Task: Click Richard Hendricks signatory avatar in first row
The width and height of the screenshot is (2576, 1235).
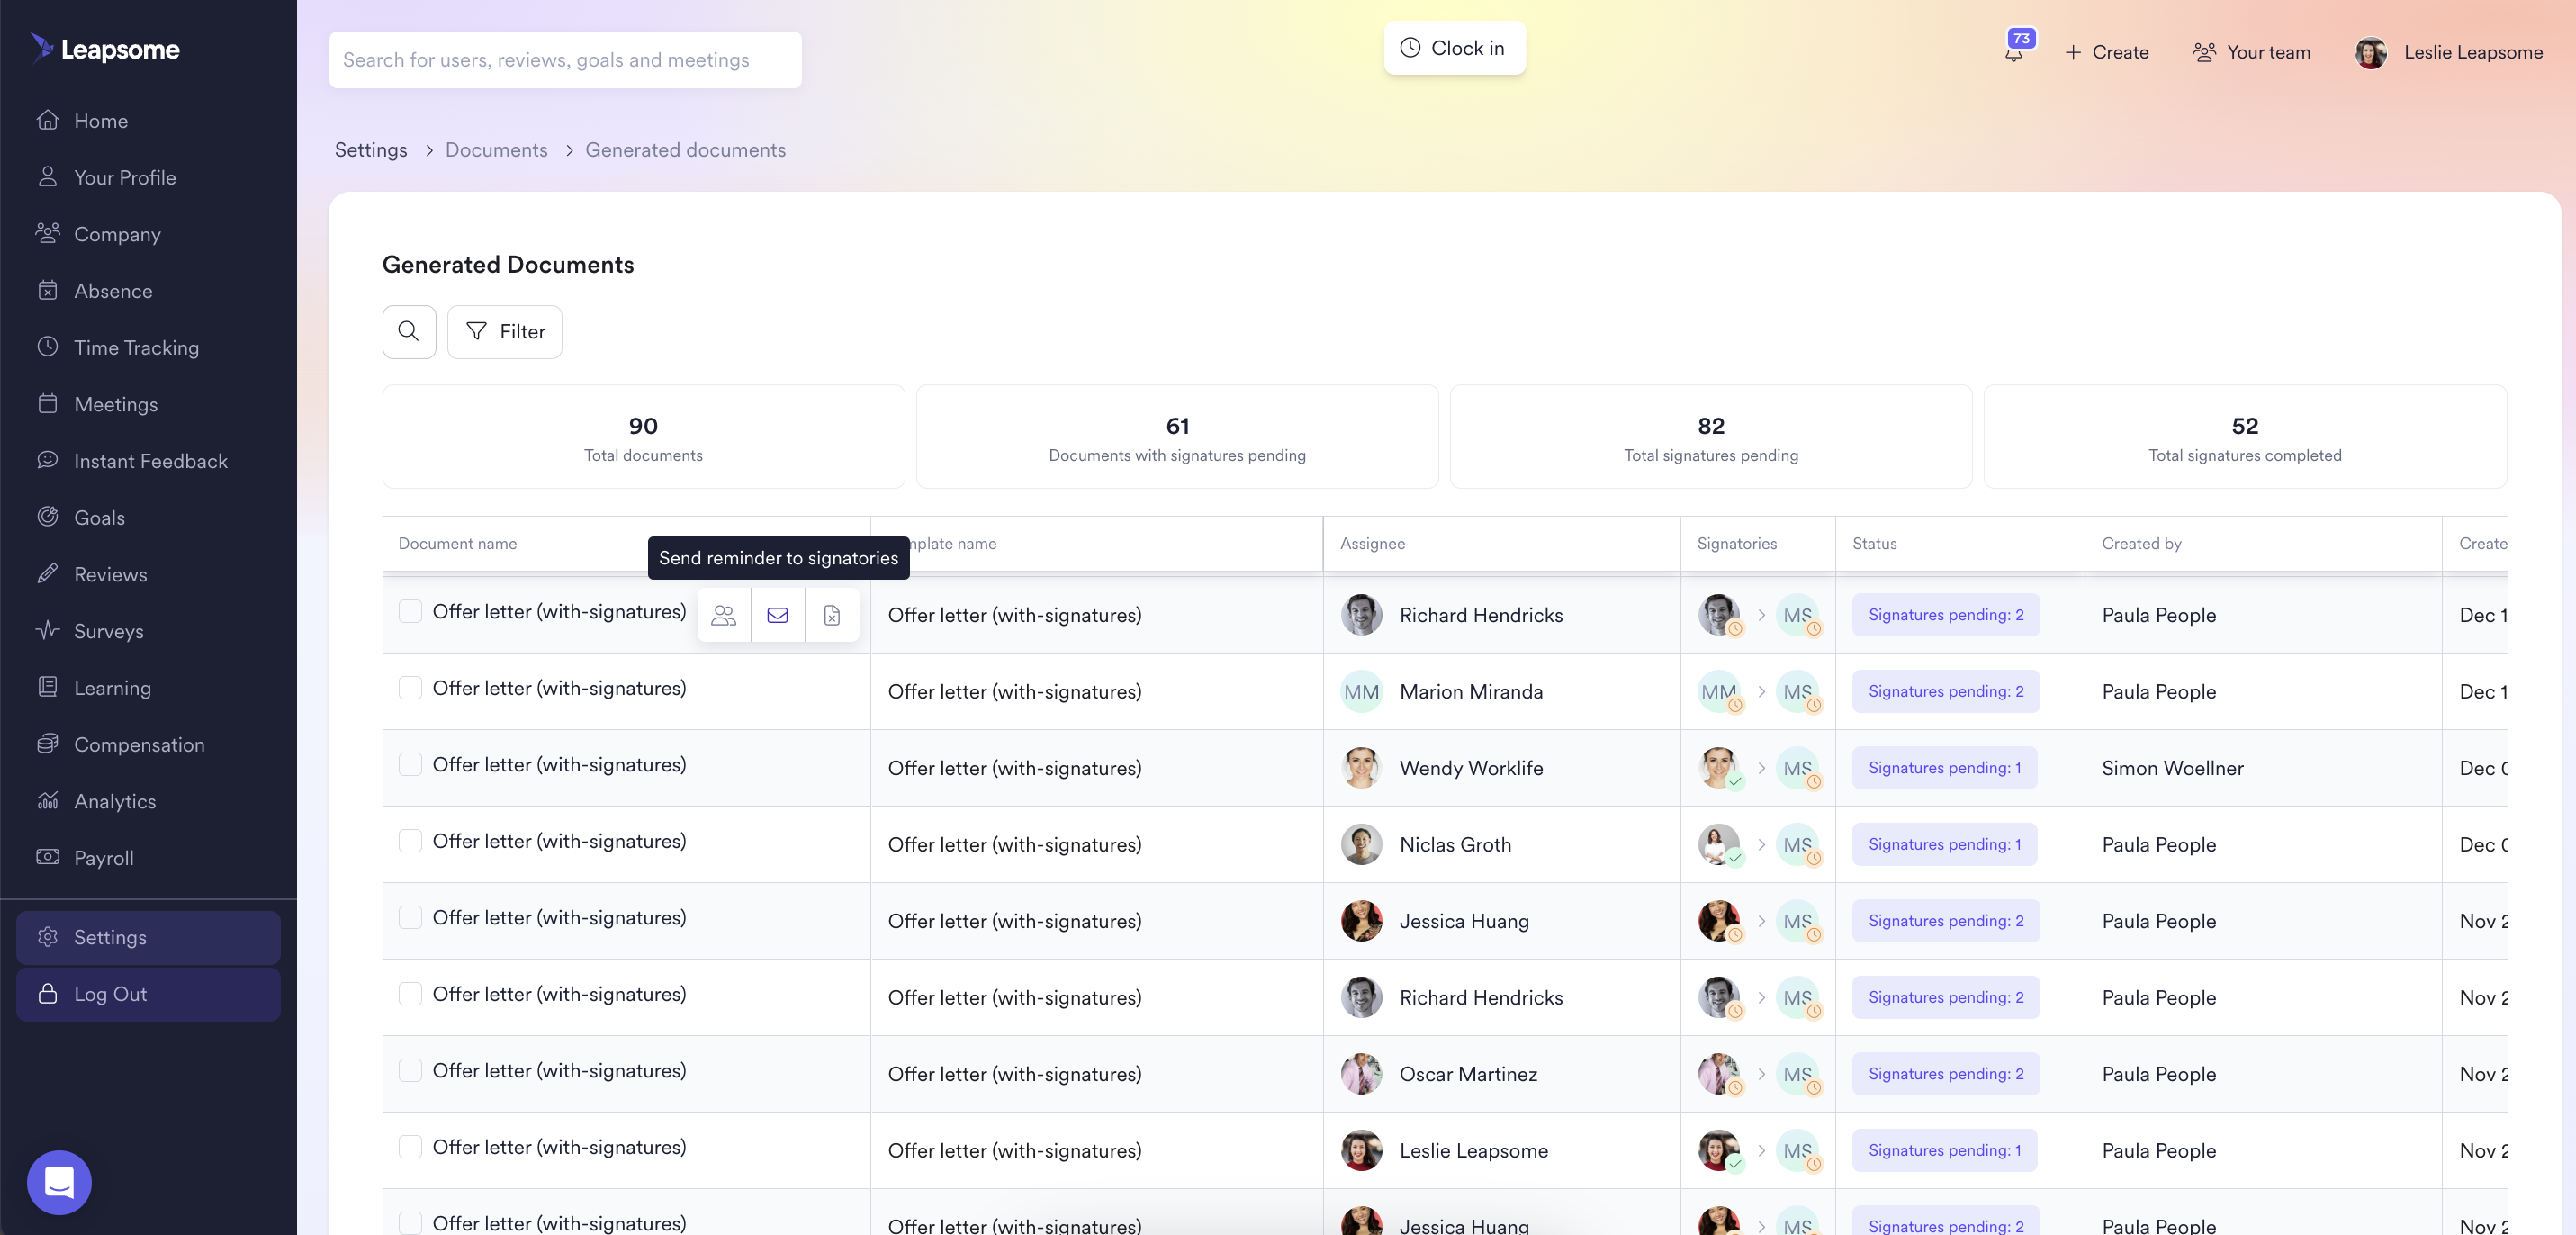Action: [1717, 613]
